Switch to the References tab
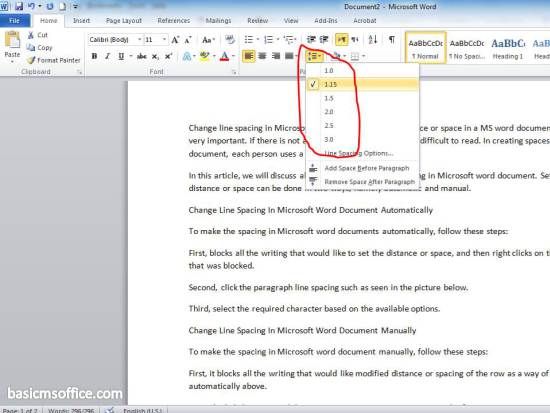 tap(174, 21)
